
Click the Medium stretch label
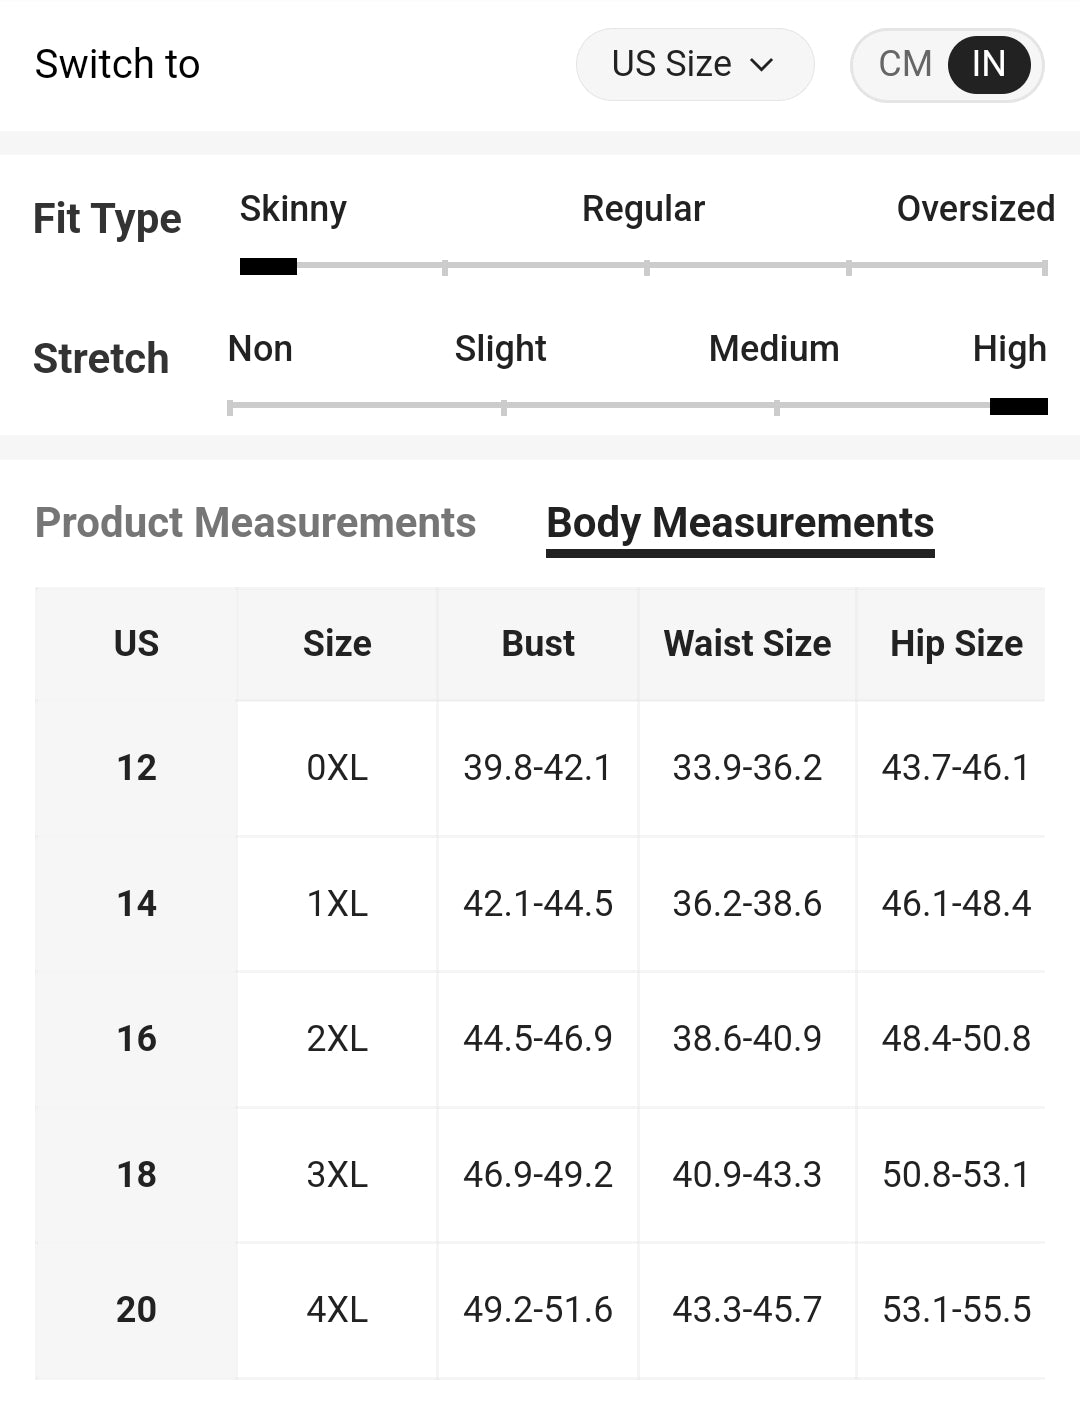(773, 349)
